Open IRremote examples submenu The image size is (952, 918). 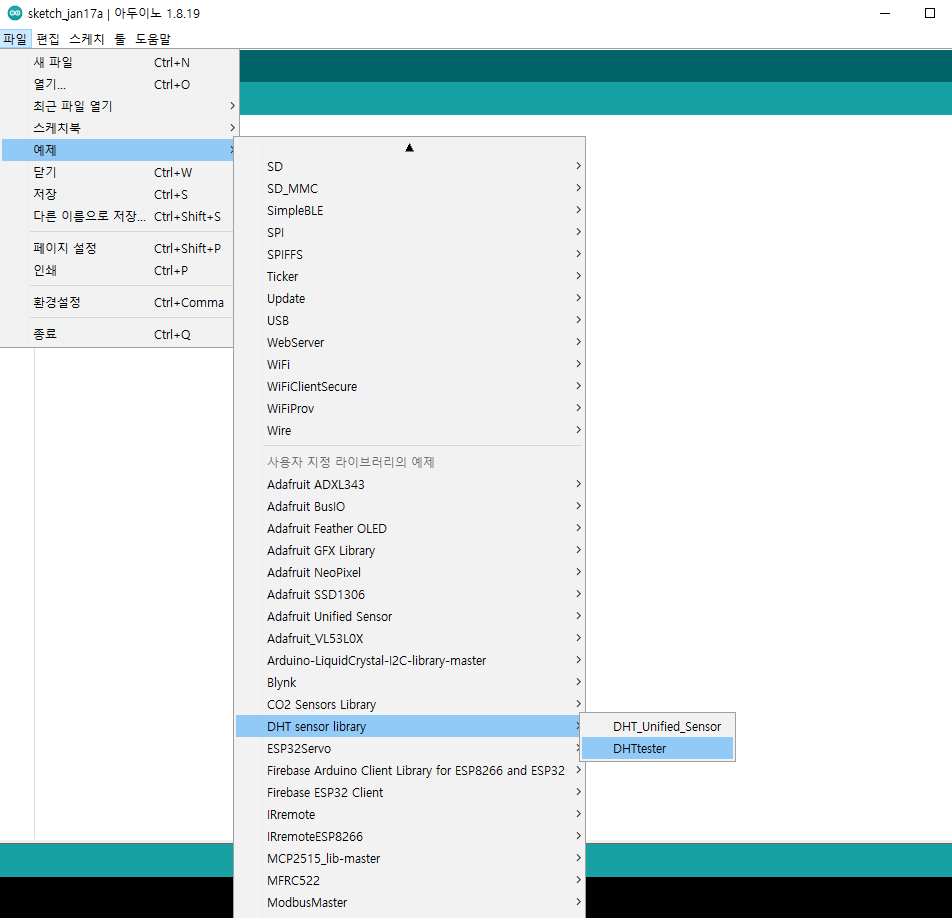point(410,814)
